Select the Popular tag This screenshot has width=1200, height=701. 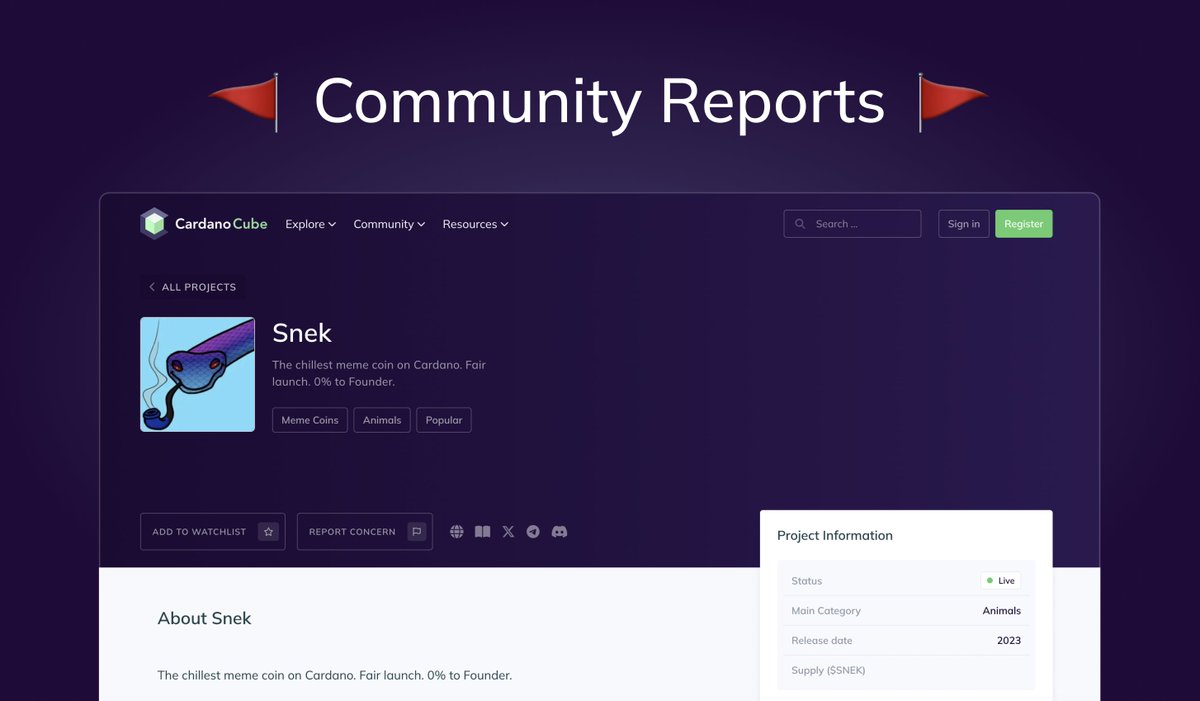click(x=444, y=420)
